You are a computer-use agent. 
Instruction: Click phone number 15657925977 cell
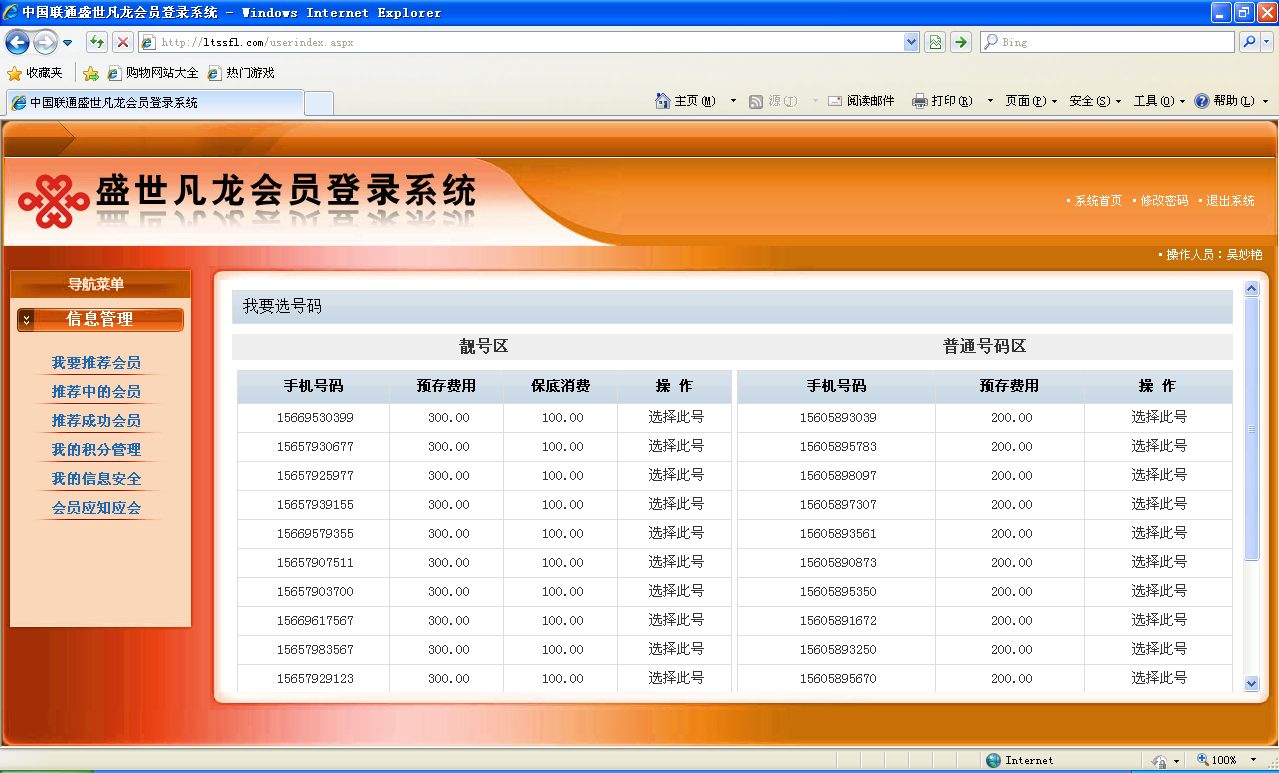315,475
